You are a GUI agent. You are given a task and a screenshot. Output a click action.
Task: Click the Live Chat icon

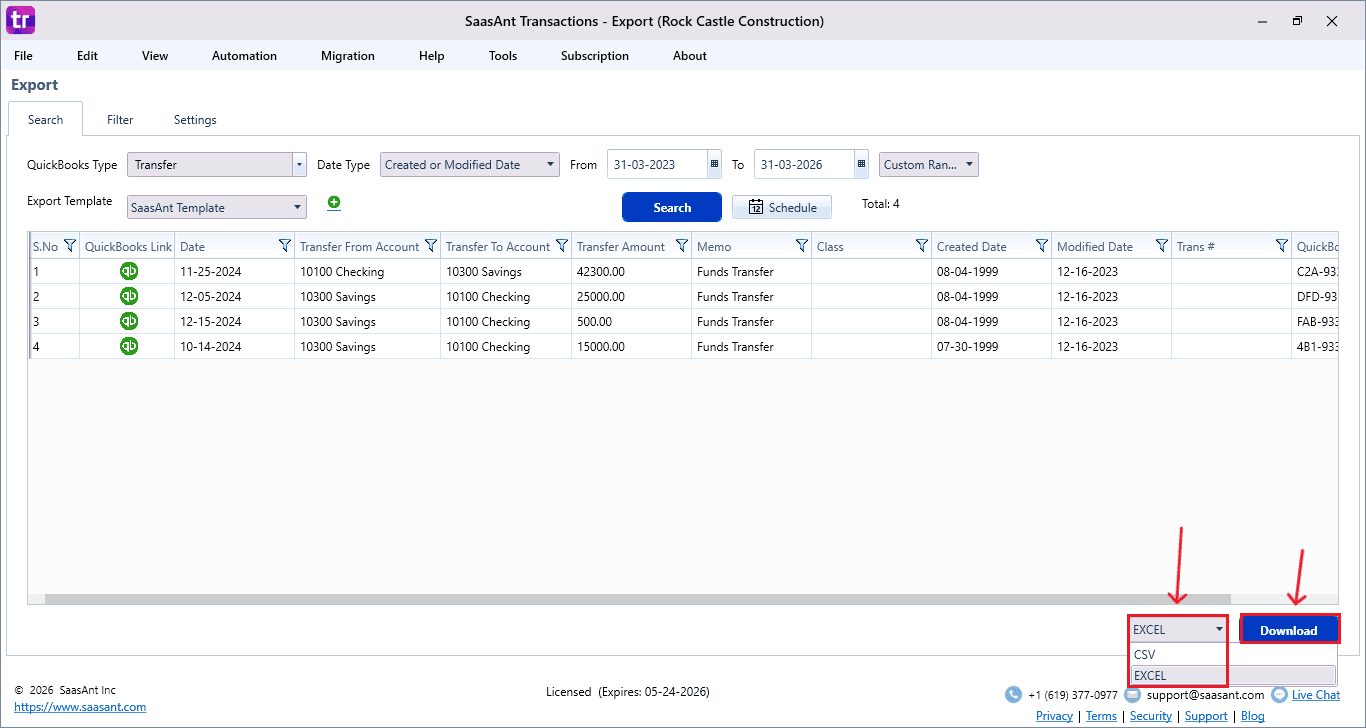pos(1279,695)
